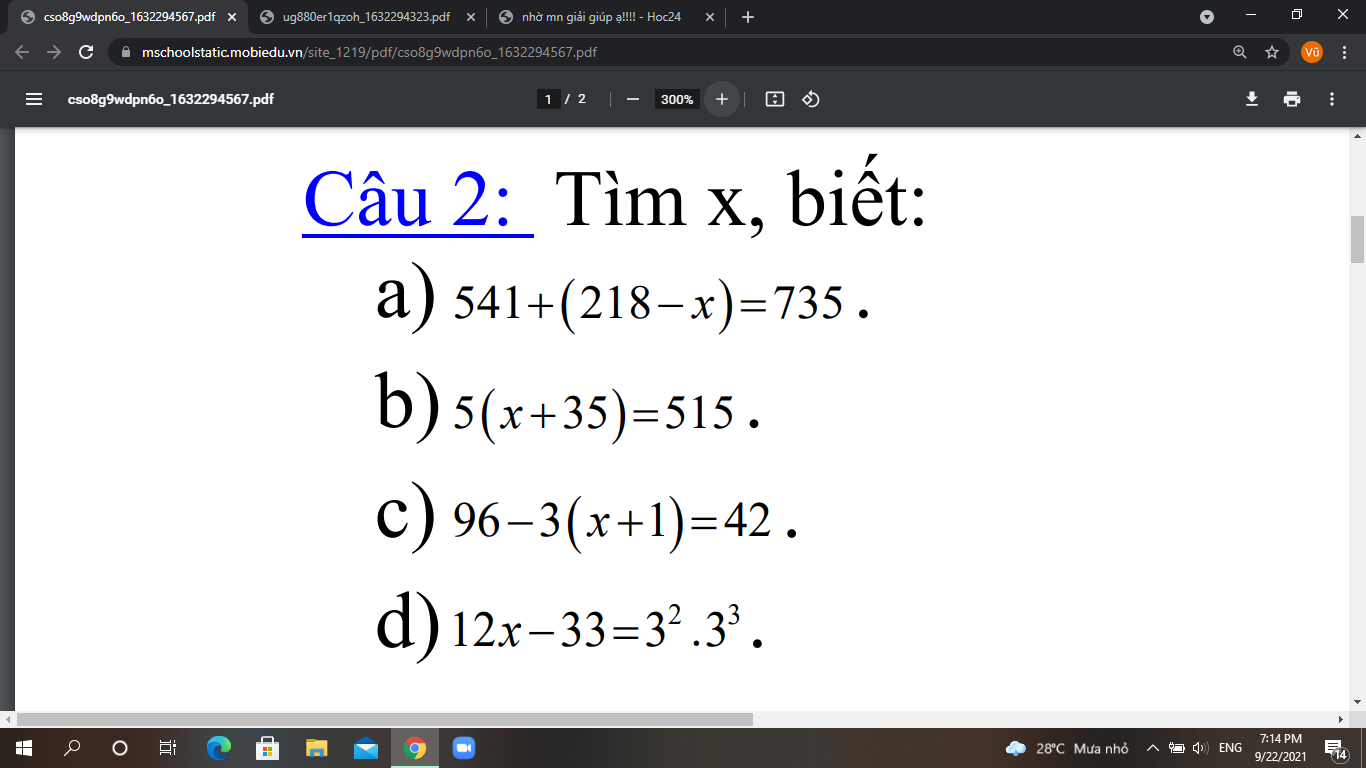1366x768 pixels.
Task: Click the 300% zoom level field
Action: (677, 99)
